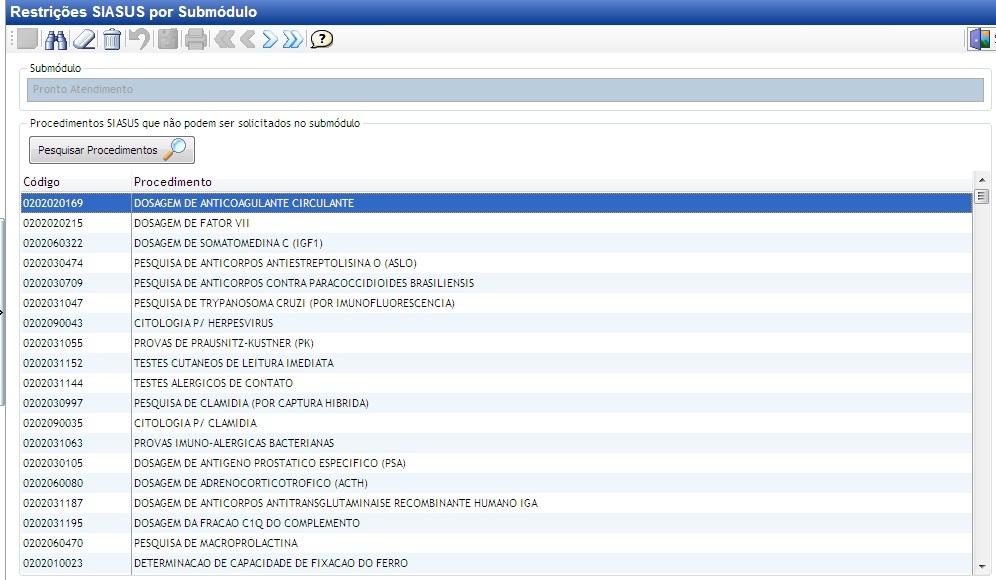
Task: Click the Submódulo field Pronto Atendimento
Action: click(505, 90)
